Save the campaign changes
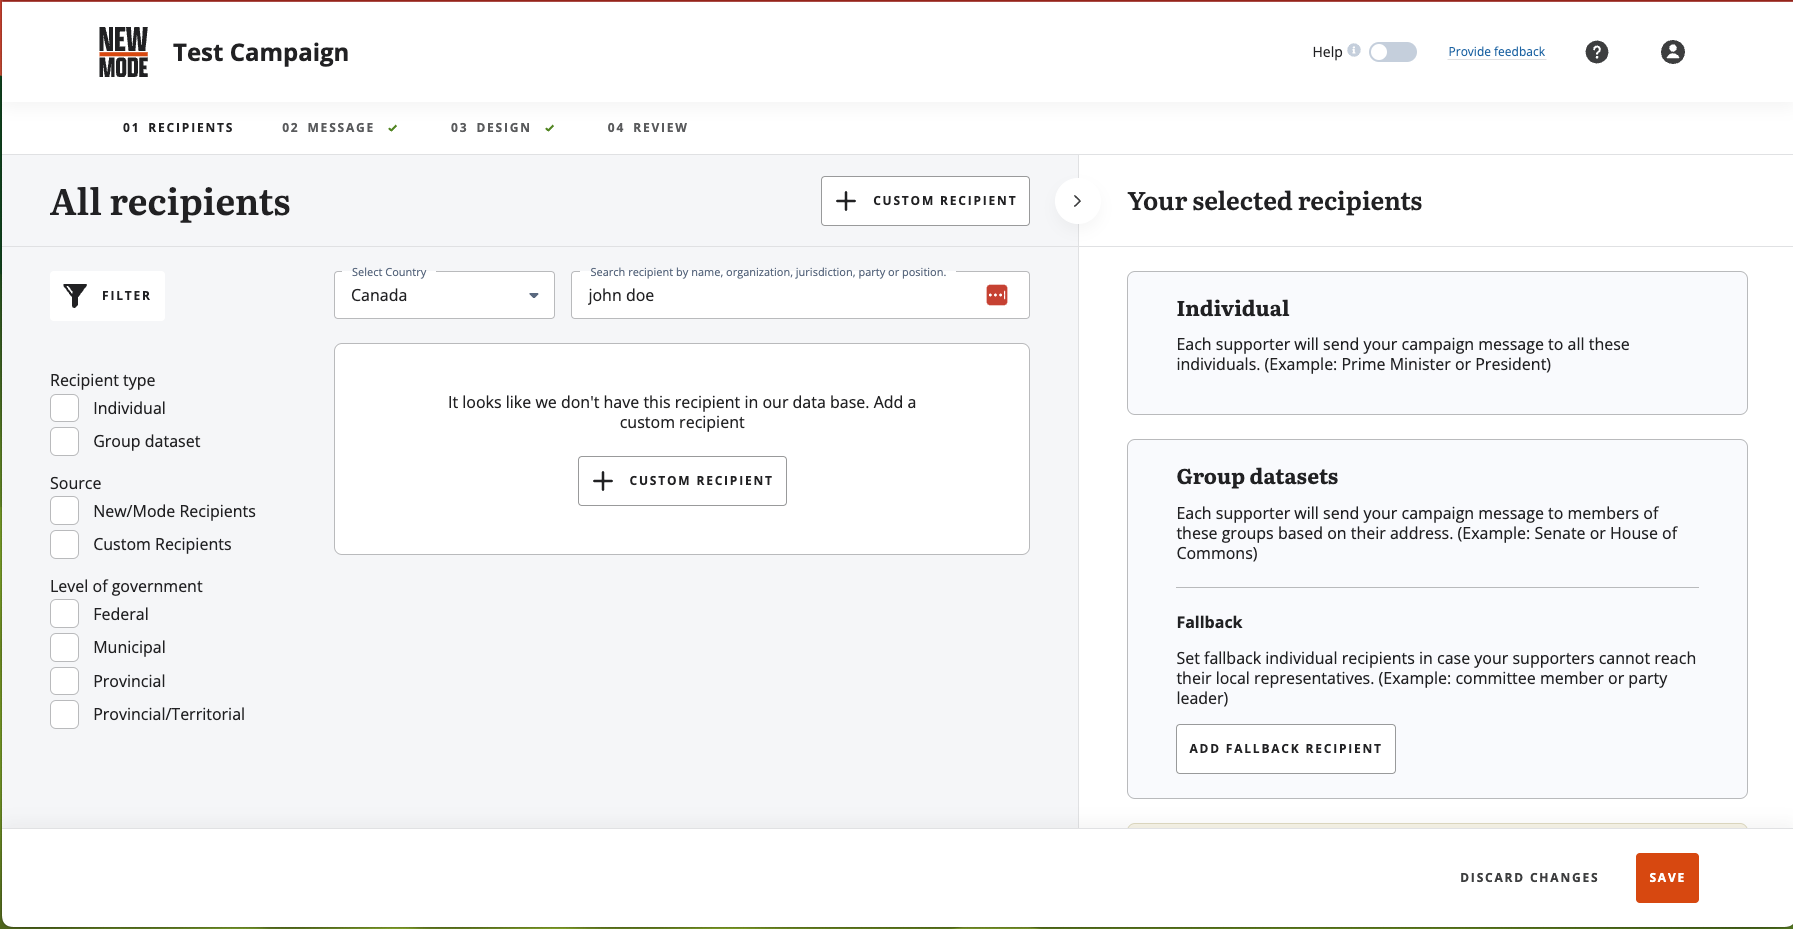Screen dimensions: 1793x929 1667,878
